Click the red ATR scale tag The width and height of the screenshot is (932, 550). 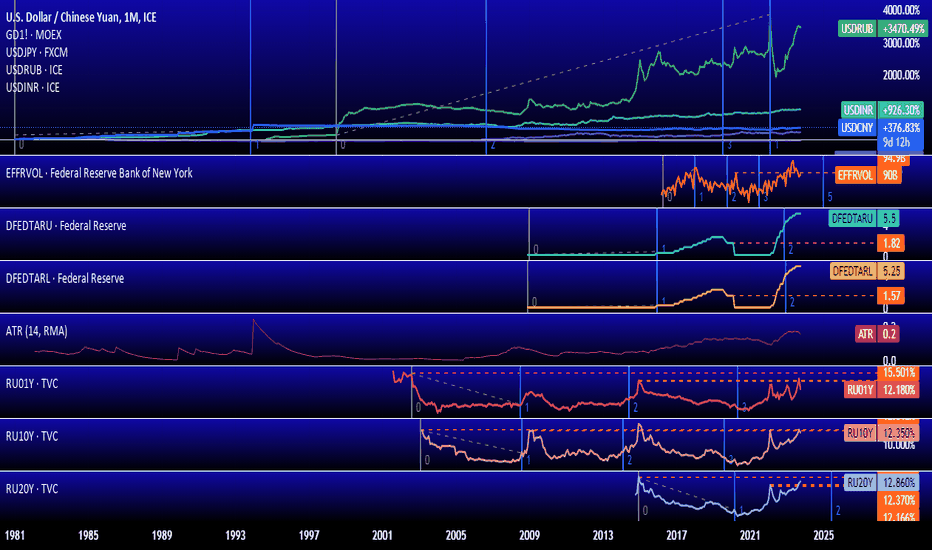click(x=865, y=334)
